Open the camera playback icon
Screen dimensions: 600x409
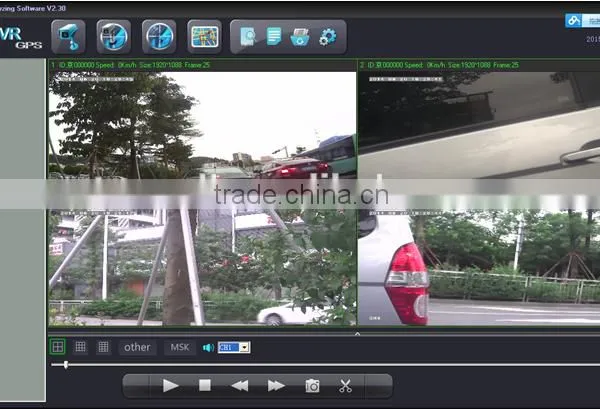click(x=114, y=37)
